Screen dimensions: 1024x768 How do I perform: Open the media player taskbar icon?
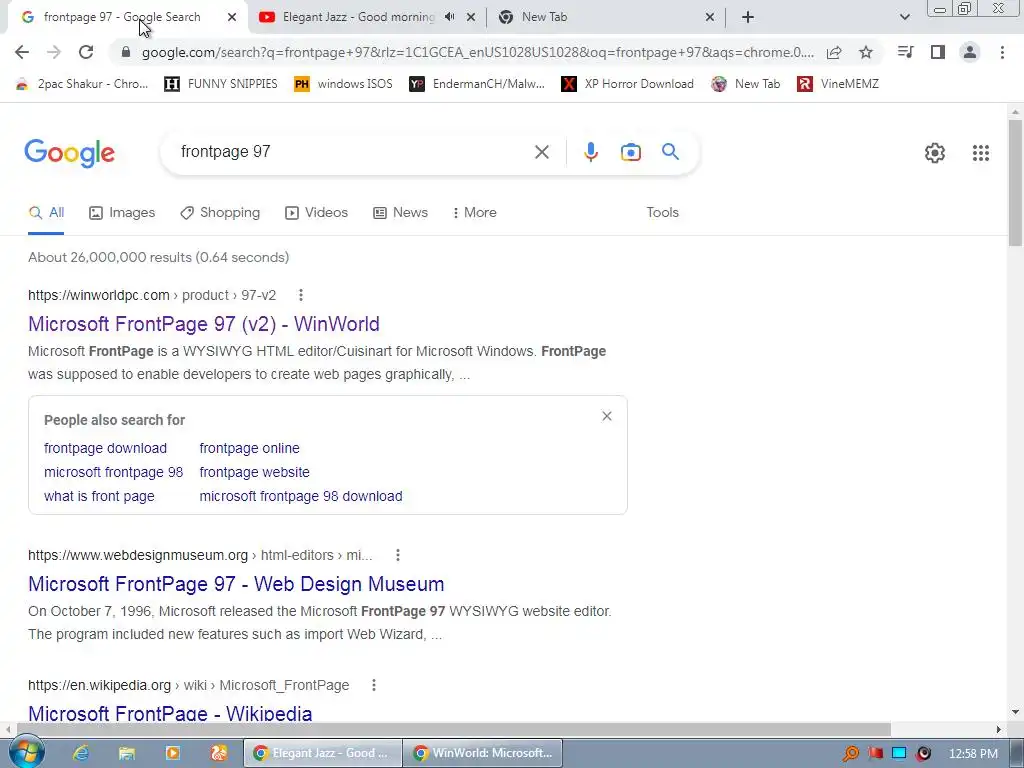click(x=172, y=753)
